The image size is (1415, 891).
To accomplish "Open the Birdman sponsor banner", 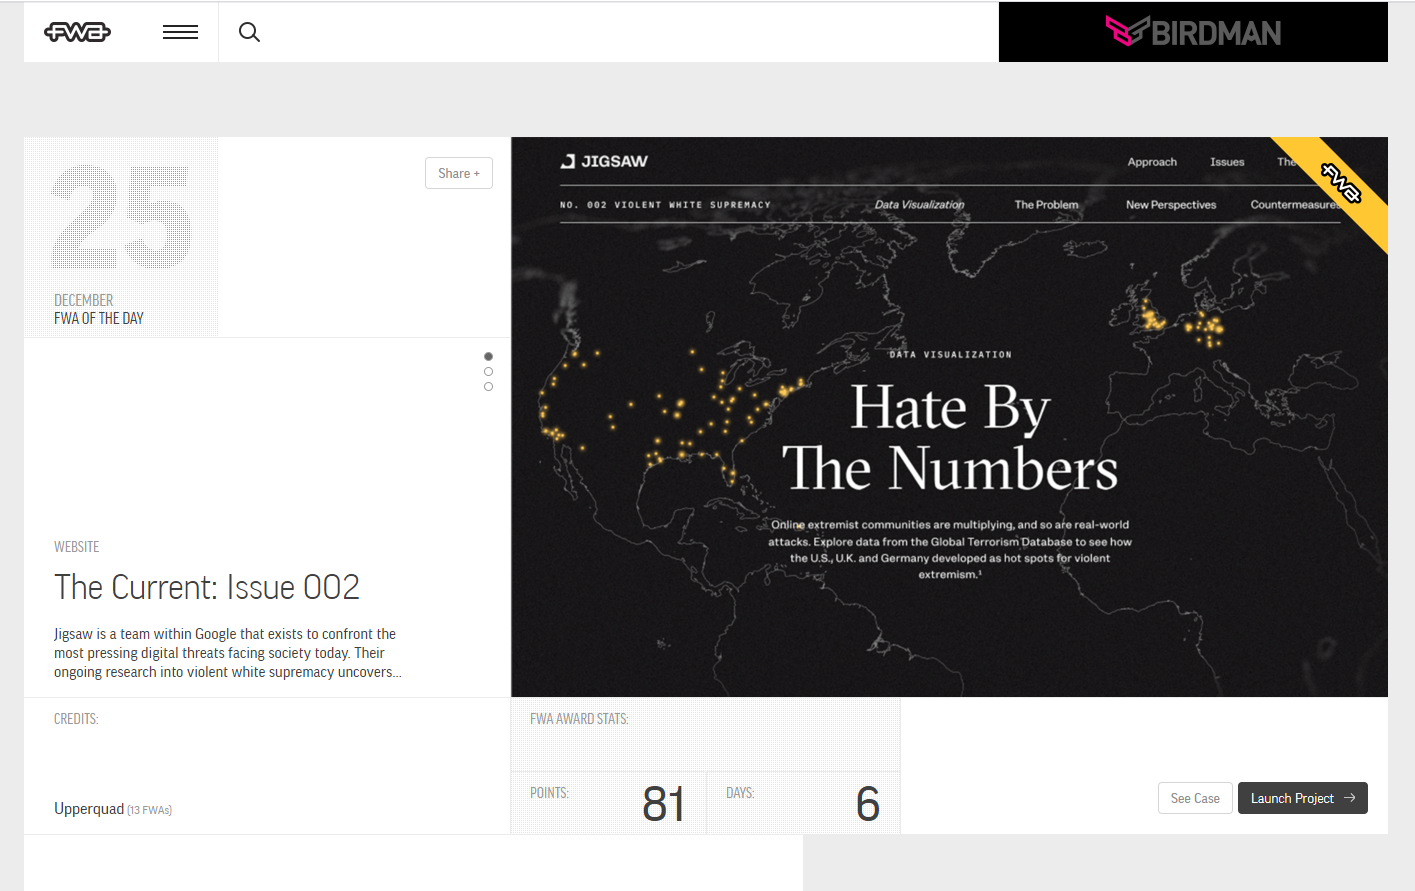I will pos(1193,32).
